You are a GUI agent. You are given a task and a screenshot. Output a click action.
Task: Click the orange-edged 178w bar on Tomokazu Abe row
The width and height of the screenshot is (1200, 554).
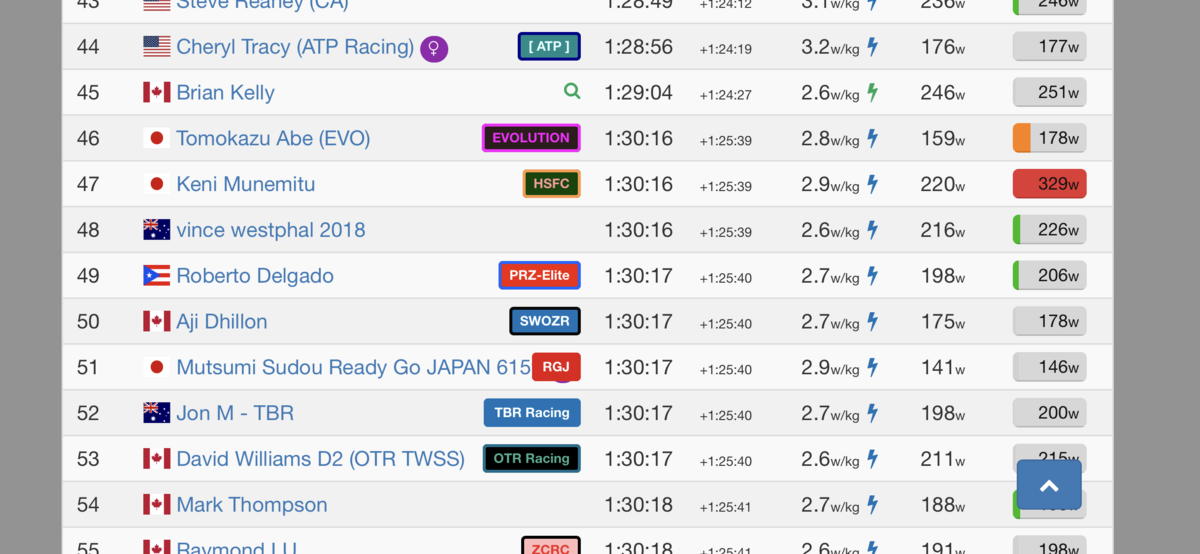(1049, 138)
